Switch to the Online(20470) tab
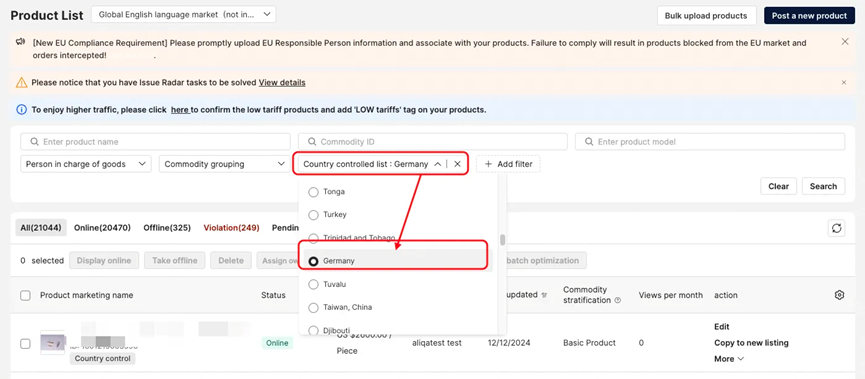 coord(102,227)
